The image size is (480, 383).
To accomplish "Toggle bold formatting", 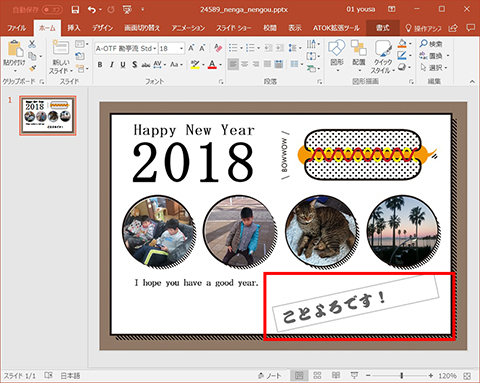I will (100, 65).
